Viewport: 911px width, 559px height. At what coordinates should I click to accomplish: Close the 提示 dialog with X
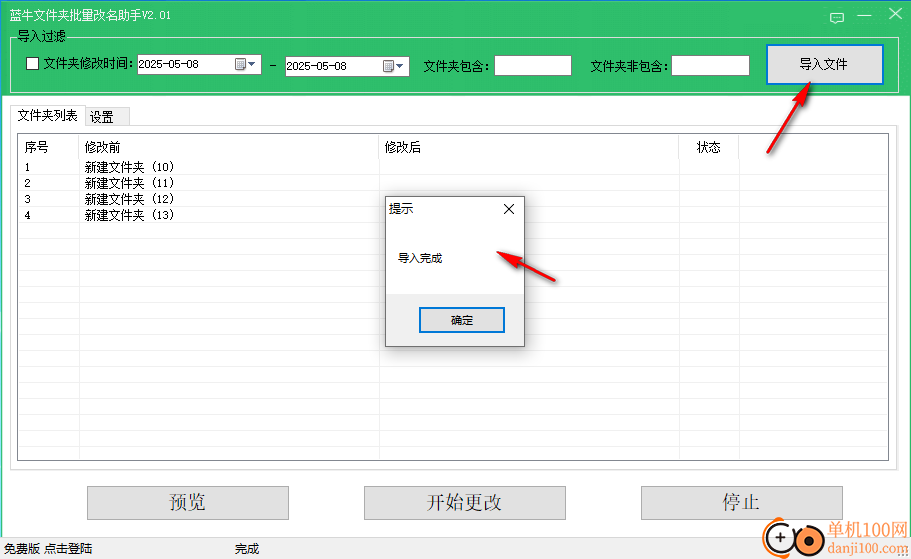pyautogui.click(x=509, y=209)
